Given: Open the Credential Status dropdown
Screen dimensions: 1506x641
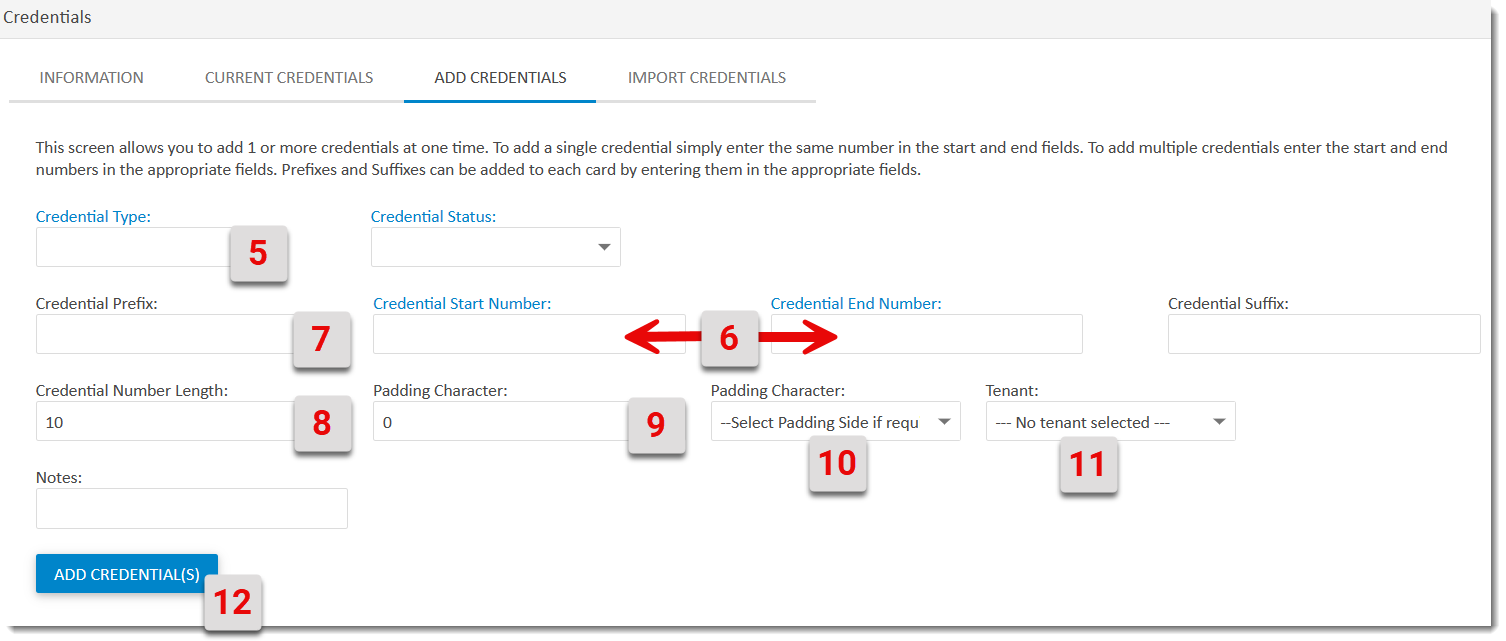Looking at the screenshot, I should click(x=495, y=247).
